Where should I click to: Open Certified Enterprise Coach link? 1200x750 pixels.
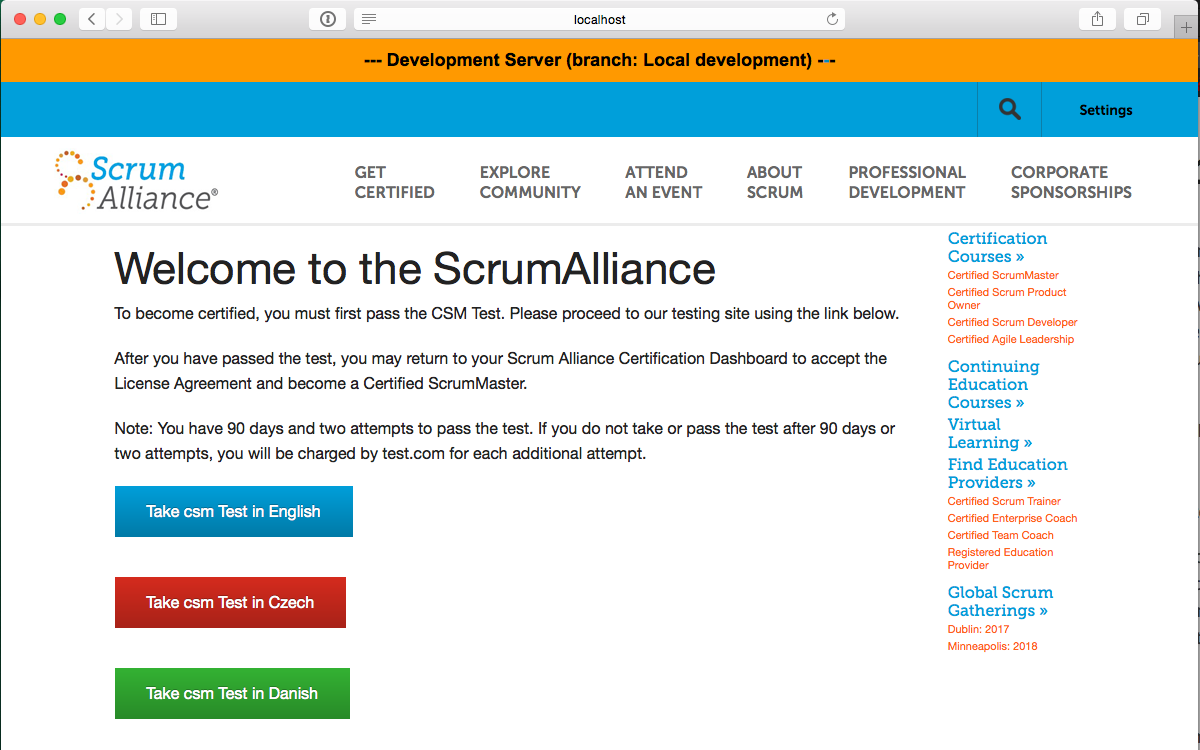coord(1012,518)
